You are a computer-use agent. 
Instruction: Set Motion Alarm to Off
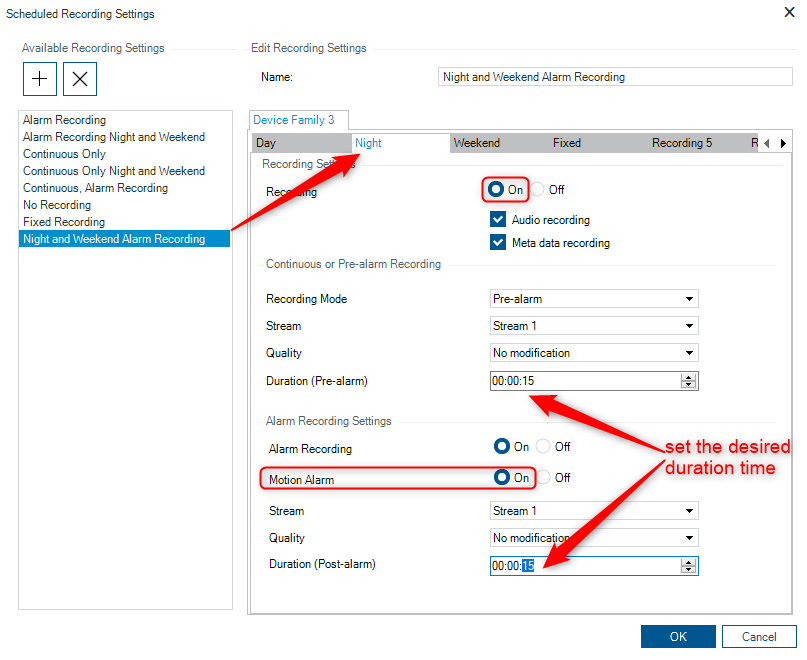(544, 478)
